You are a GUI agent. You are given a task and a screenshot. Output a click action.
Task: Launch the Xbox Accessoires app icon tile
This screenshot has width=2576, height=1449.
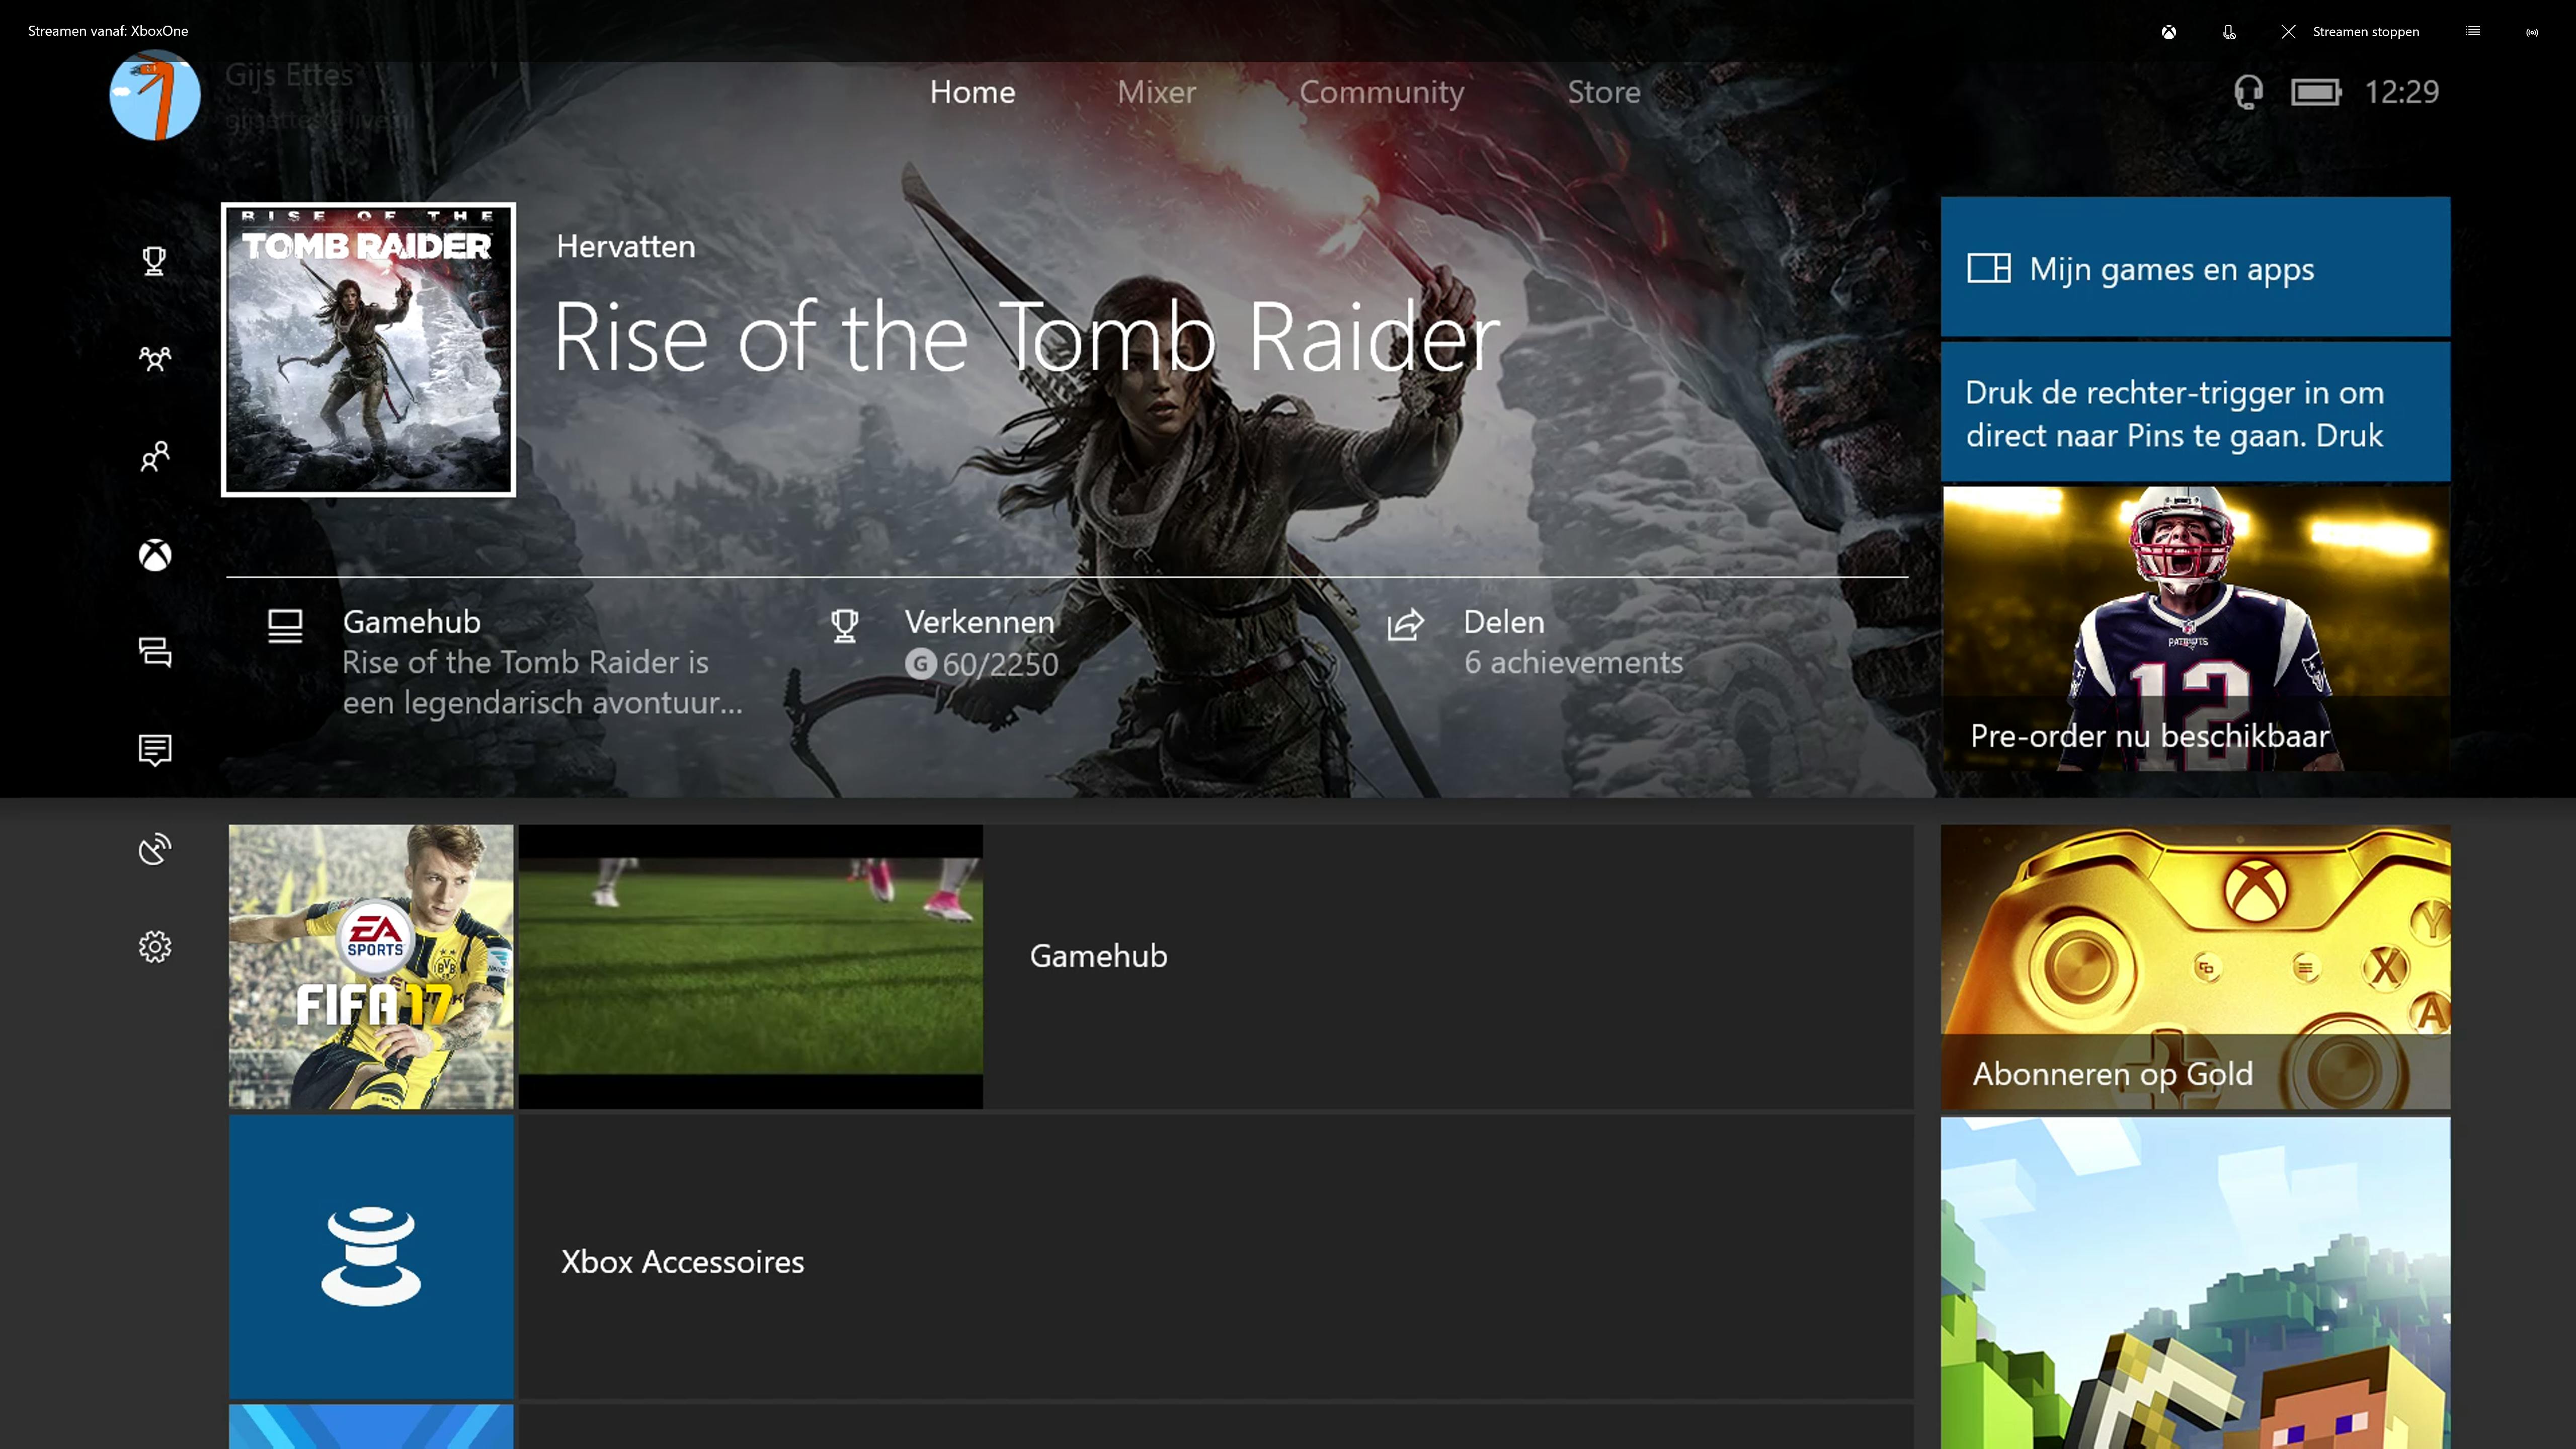click(371, 1257)
